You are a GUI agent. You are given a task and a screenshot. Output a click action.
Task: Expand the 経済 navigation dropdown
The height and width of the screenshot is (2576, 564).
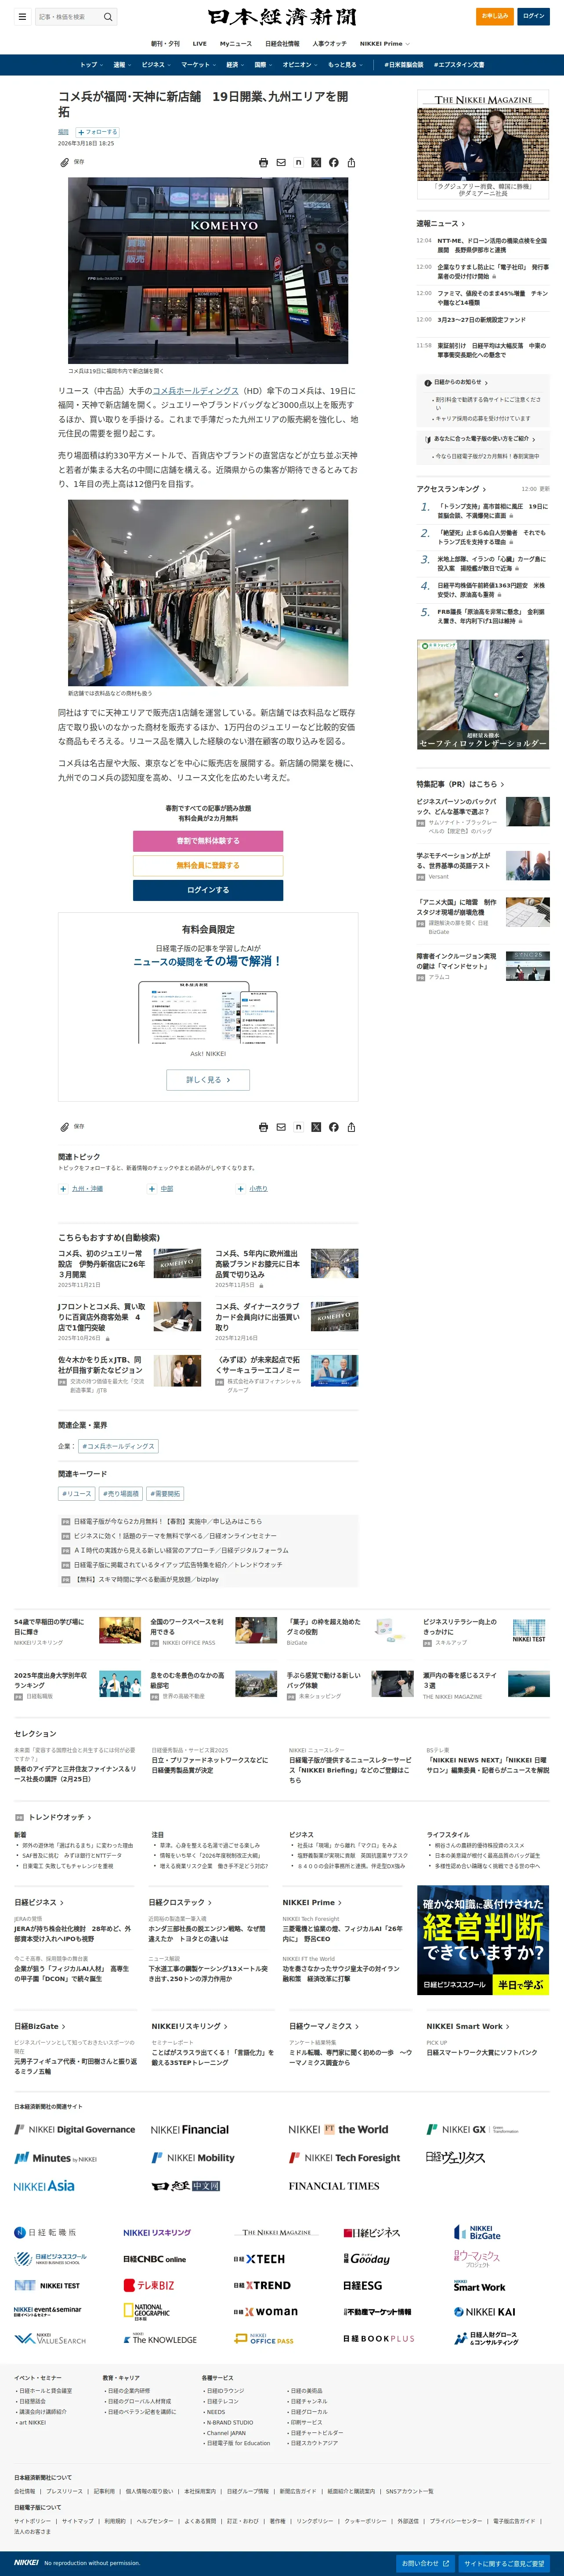234,65
